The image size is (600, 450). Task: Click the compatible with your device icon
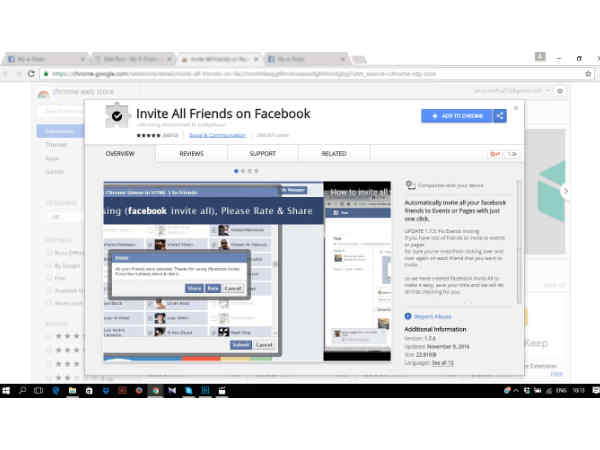410,185
